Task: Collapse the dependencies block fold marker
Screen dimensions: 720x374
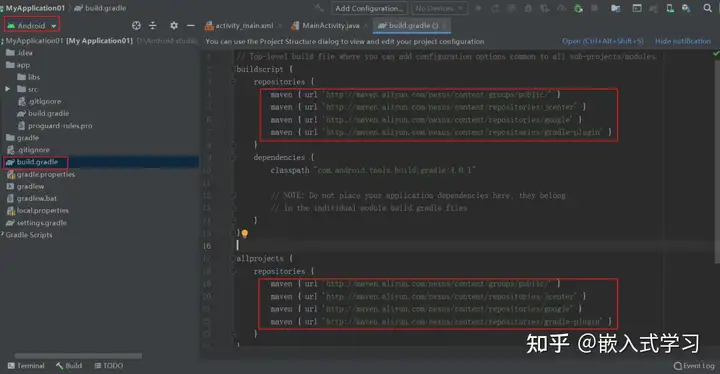Action: click(233, 157)
